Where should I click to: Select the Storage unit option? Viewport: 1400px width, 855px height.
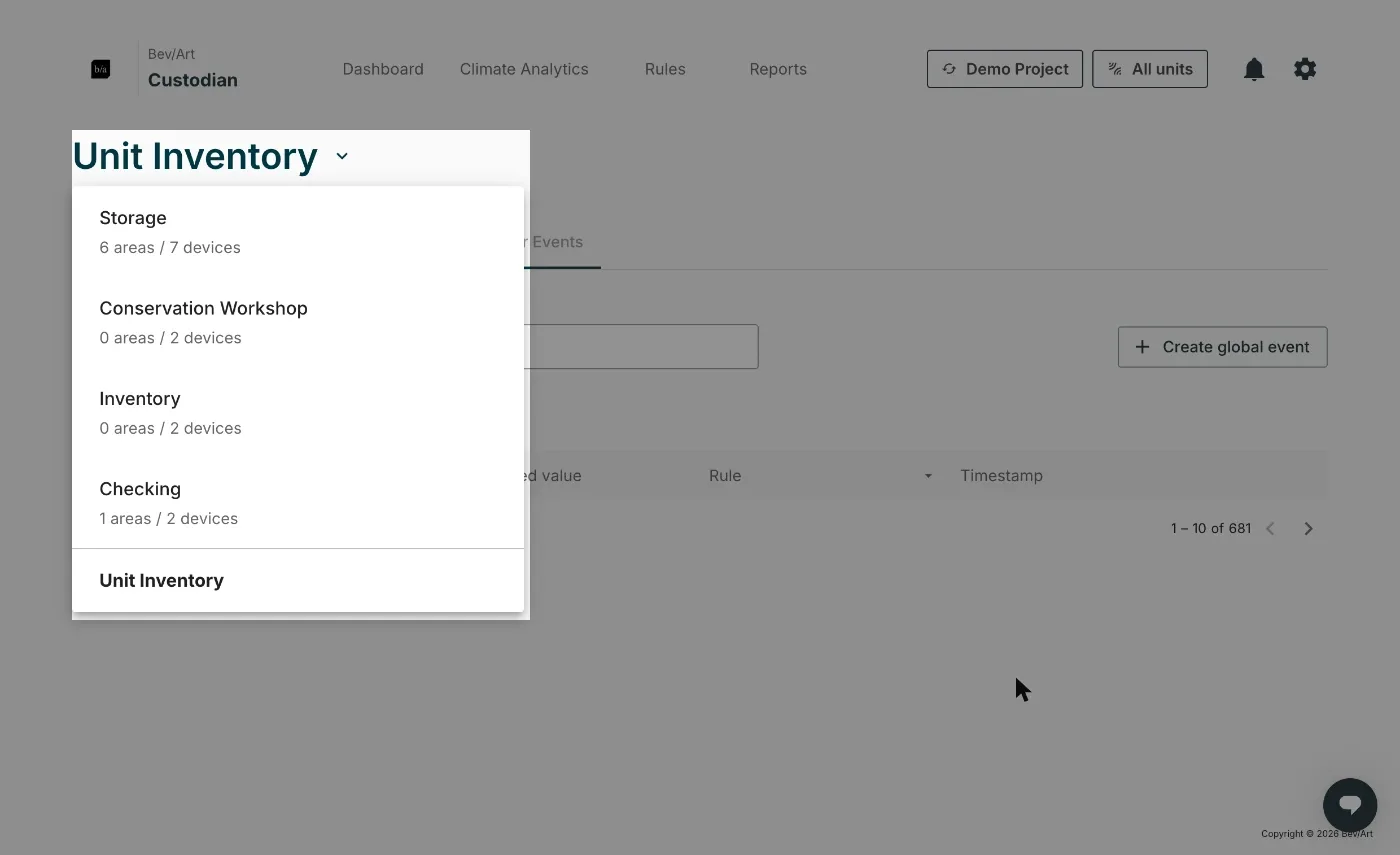(298, 232)
